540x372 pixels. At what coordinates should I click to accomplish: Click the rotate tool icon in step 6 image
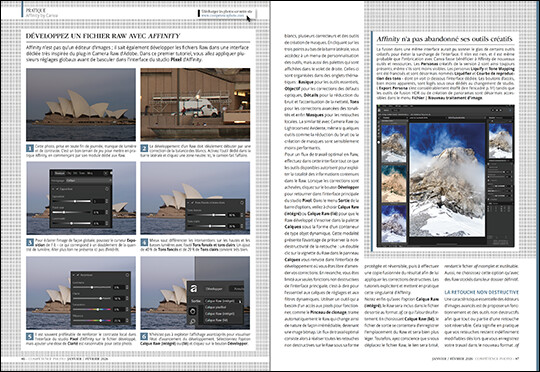point(193,310)
